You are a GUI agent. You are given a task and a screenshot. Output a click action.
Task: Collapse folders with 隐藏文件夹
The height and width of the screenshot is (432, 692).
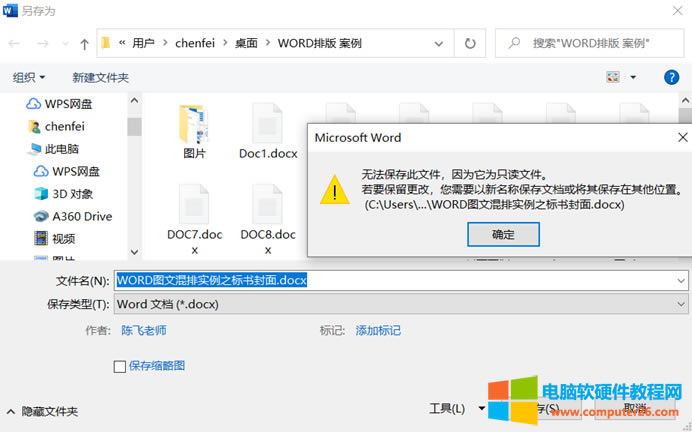(43, 412)
